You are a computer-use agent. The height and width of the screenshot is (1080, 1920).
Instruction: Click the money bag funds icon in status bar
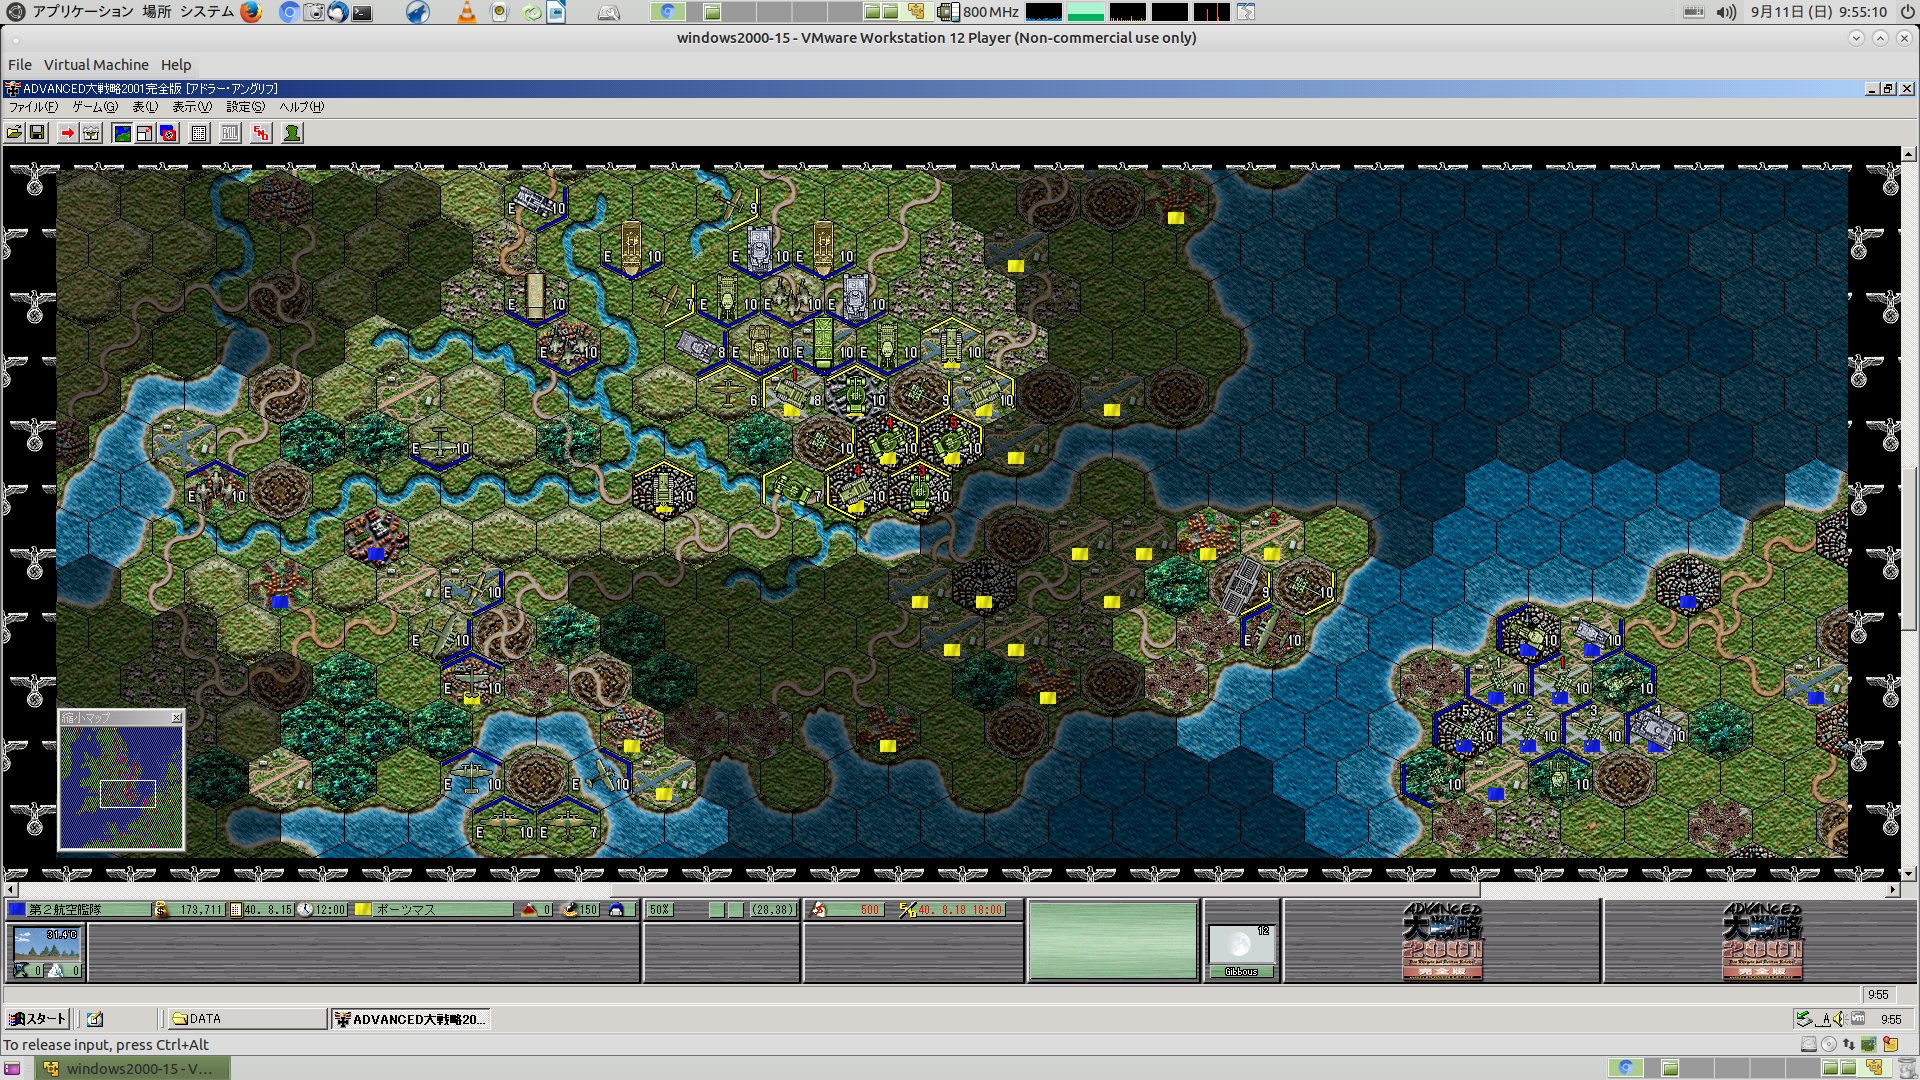(x=161, y=909)
